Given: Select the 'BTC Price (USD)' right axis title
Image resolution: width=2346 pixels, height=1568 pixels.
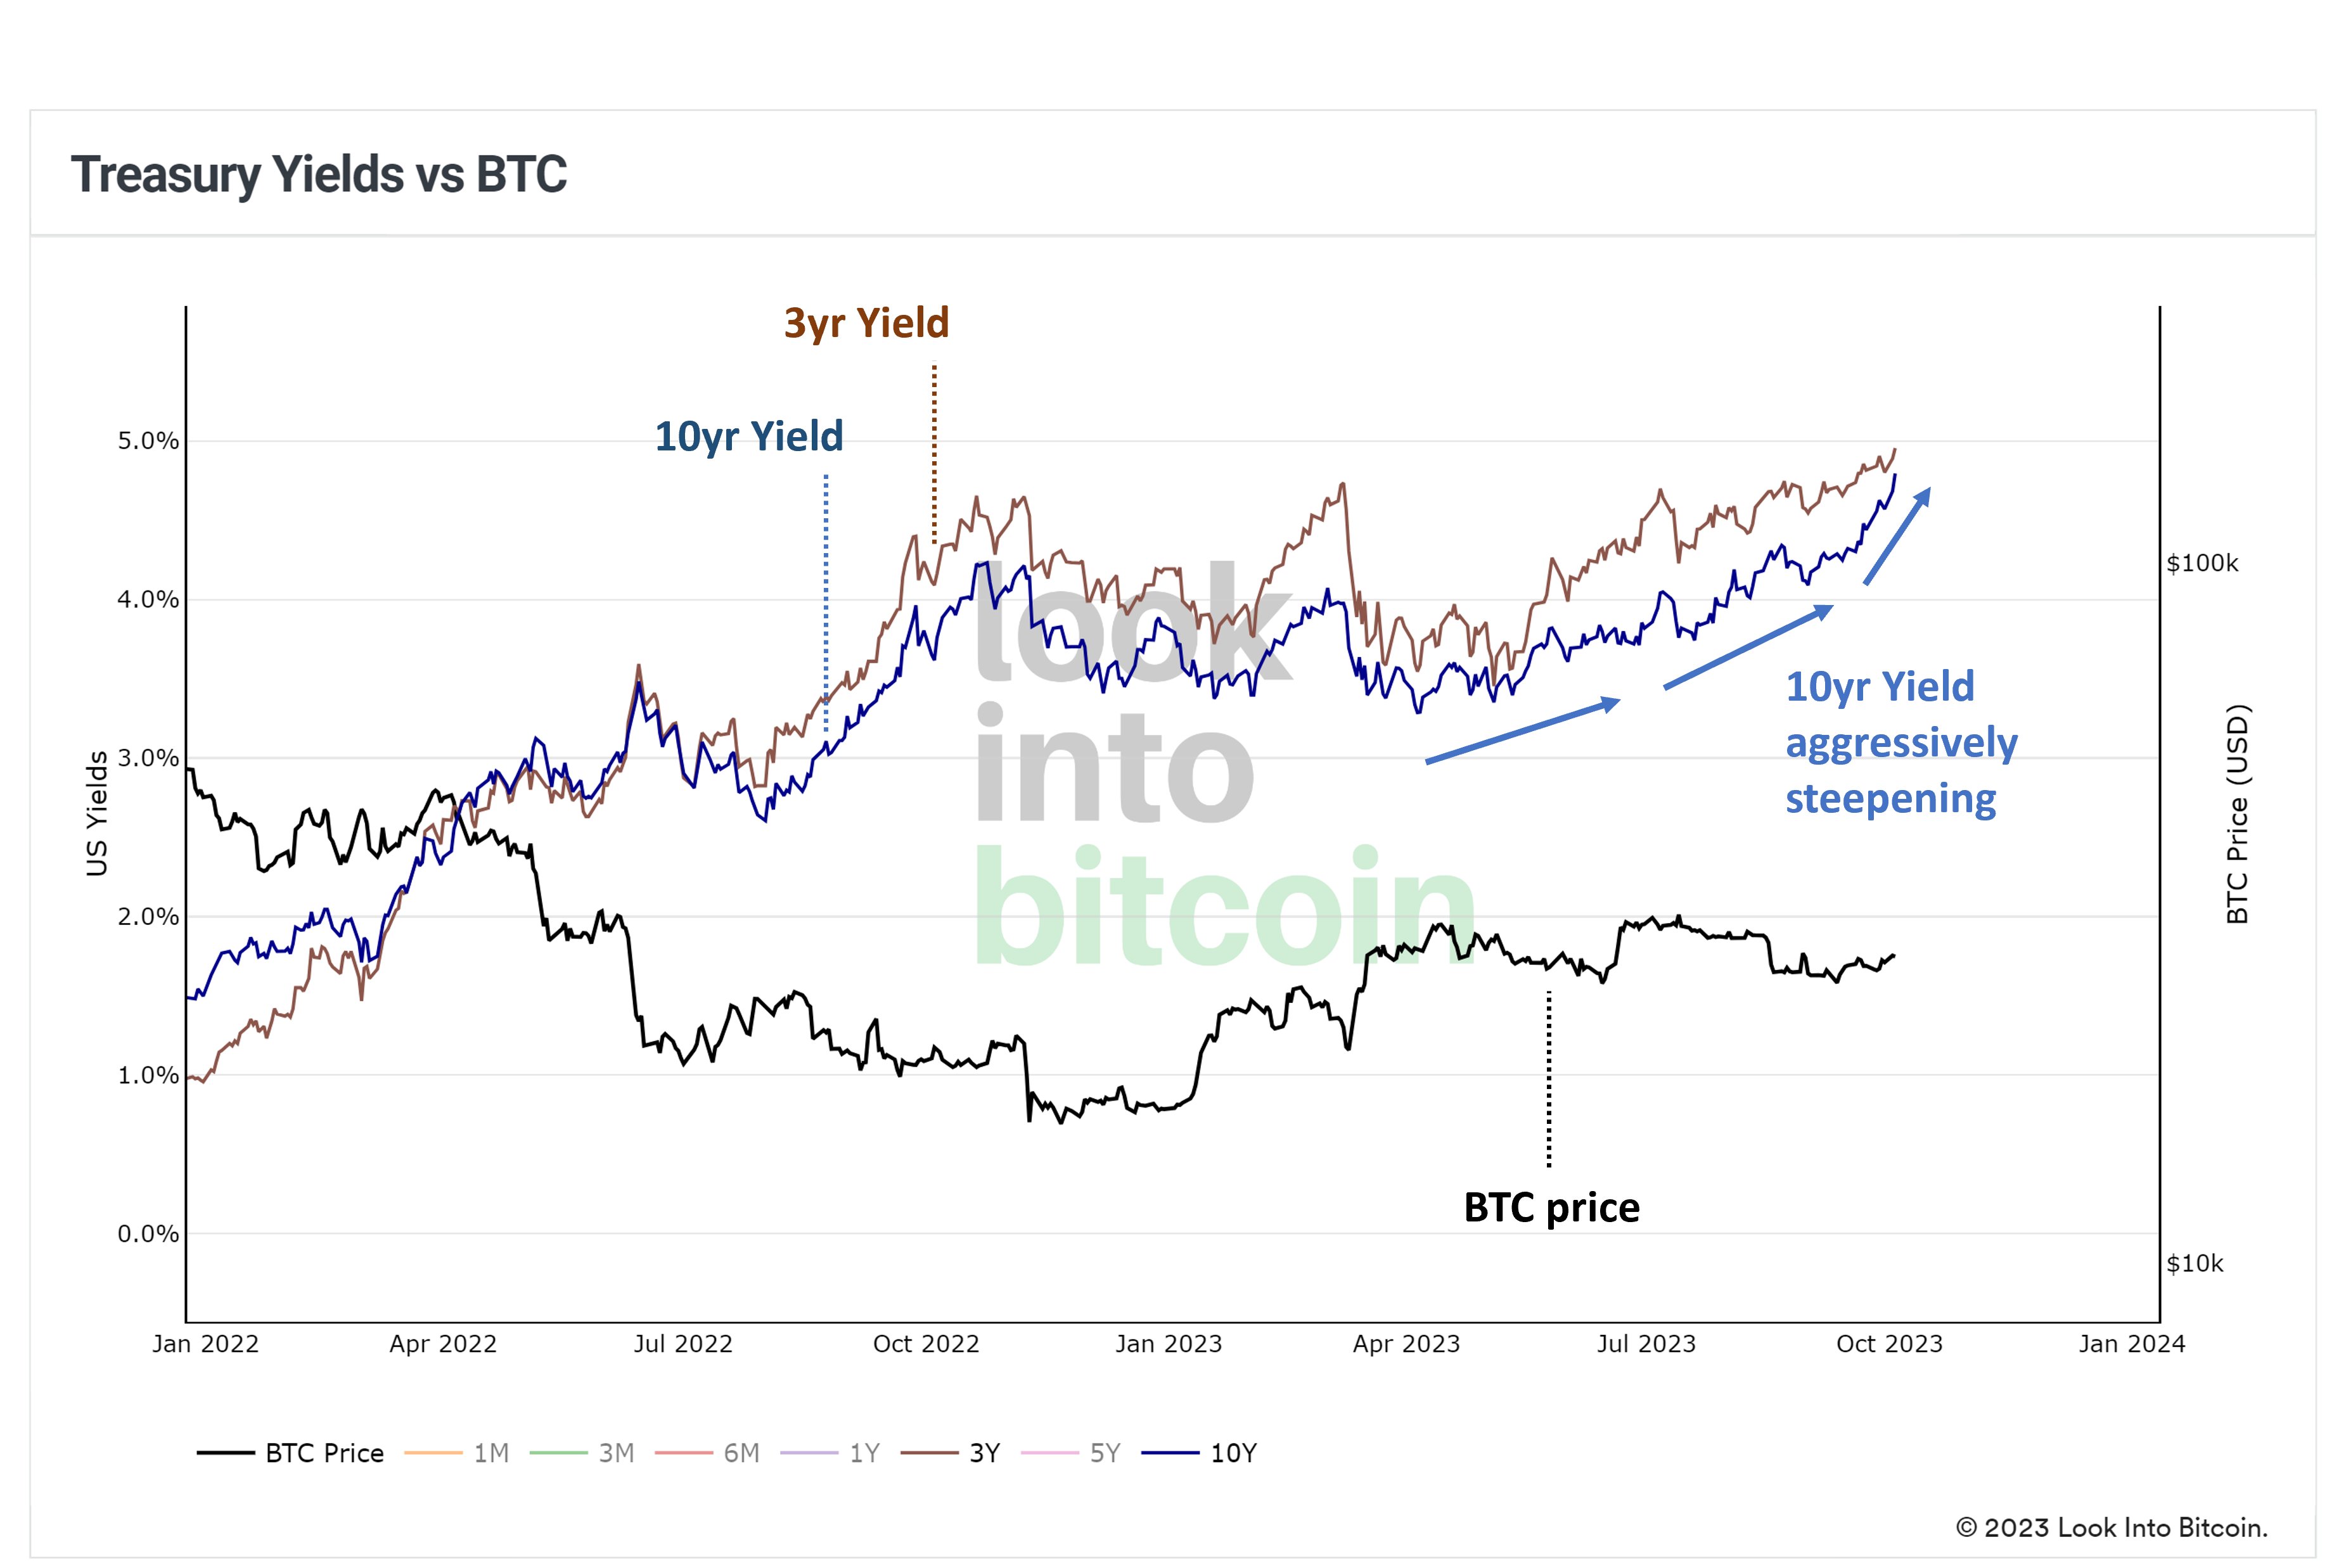Looking at the screenshot, I should point(2237,814).
